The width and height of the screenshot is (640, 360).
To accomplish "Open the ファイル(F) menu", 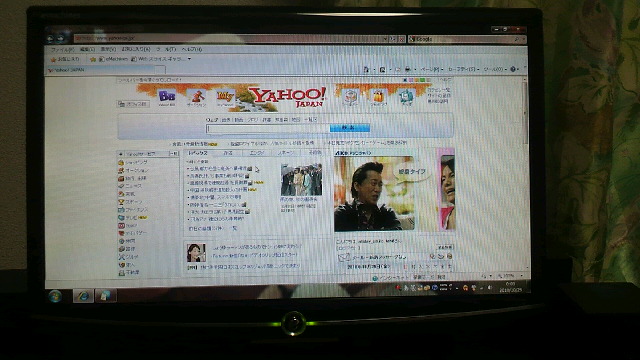I will click(x=62, y=49).
